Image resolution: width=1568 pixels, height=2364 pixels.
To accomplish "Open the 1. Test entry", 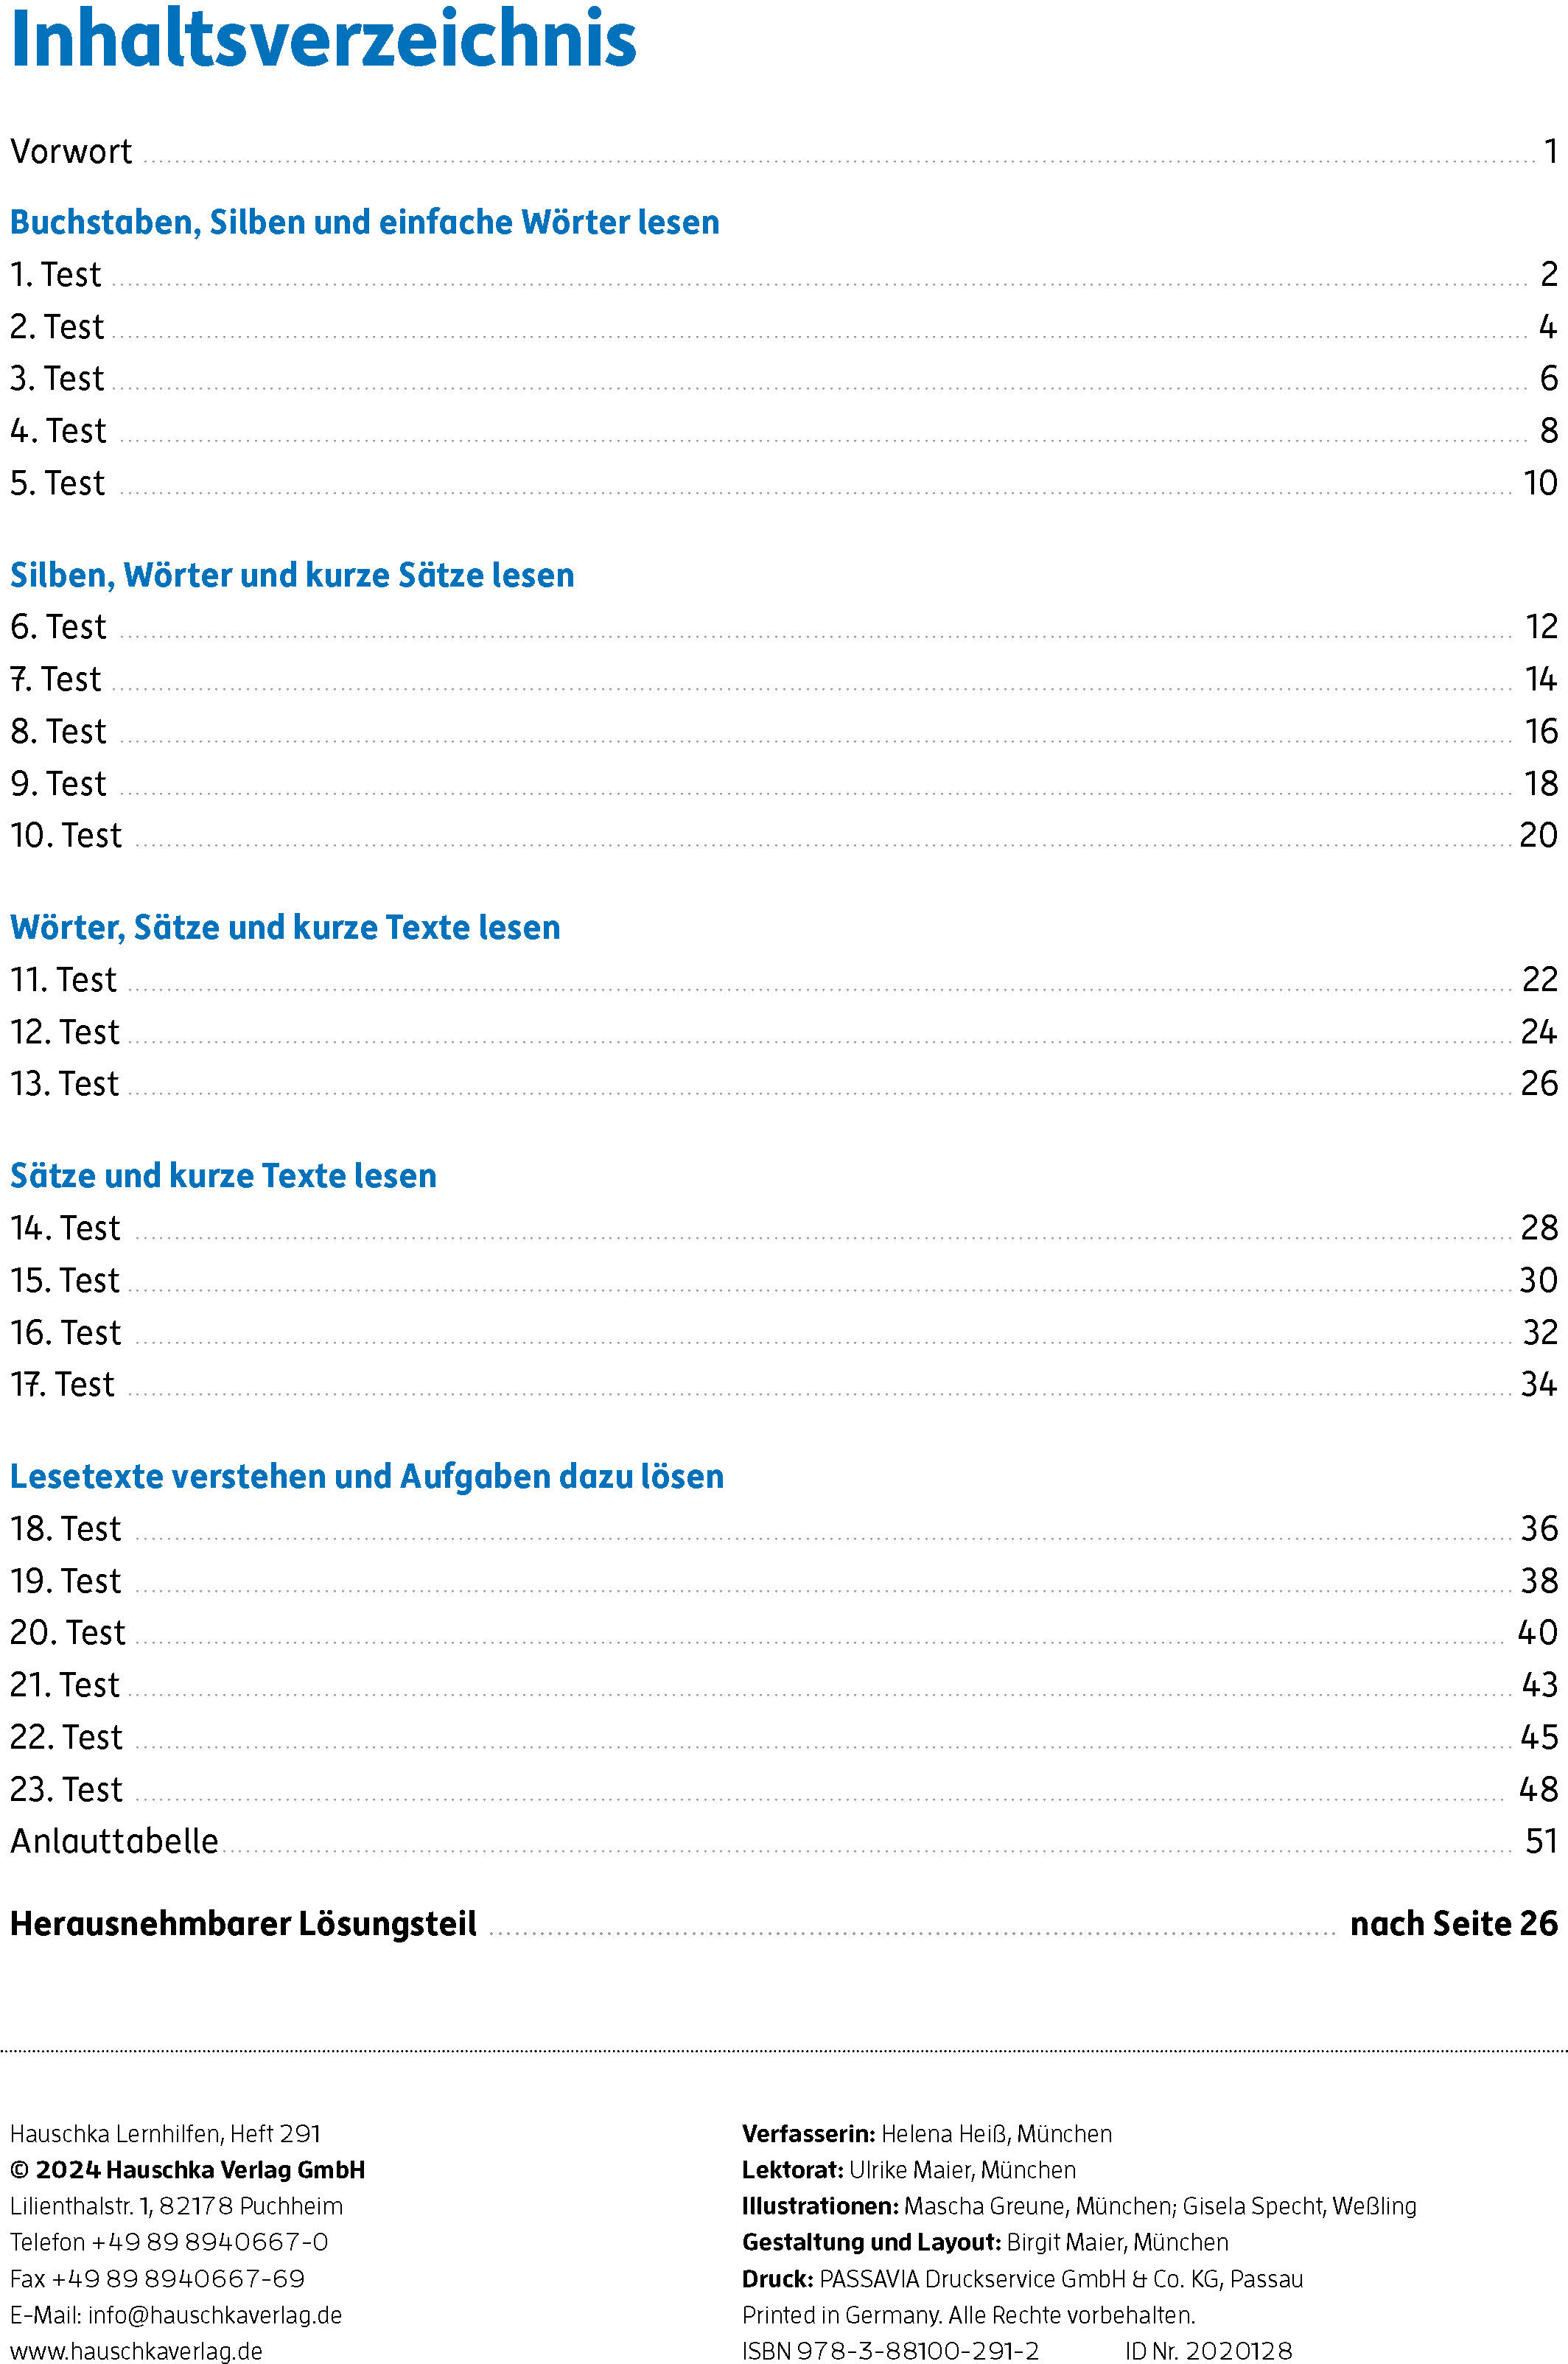I will [x=56, y=275].
